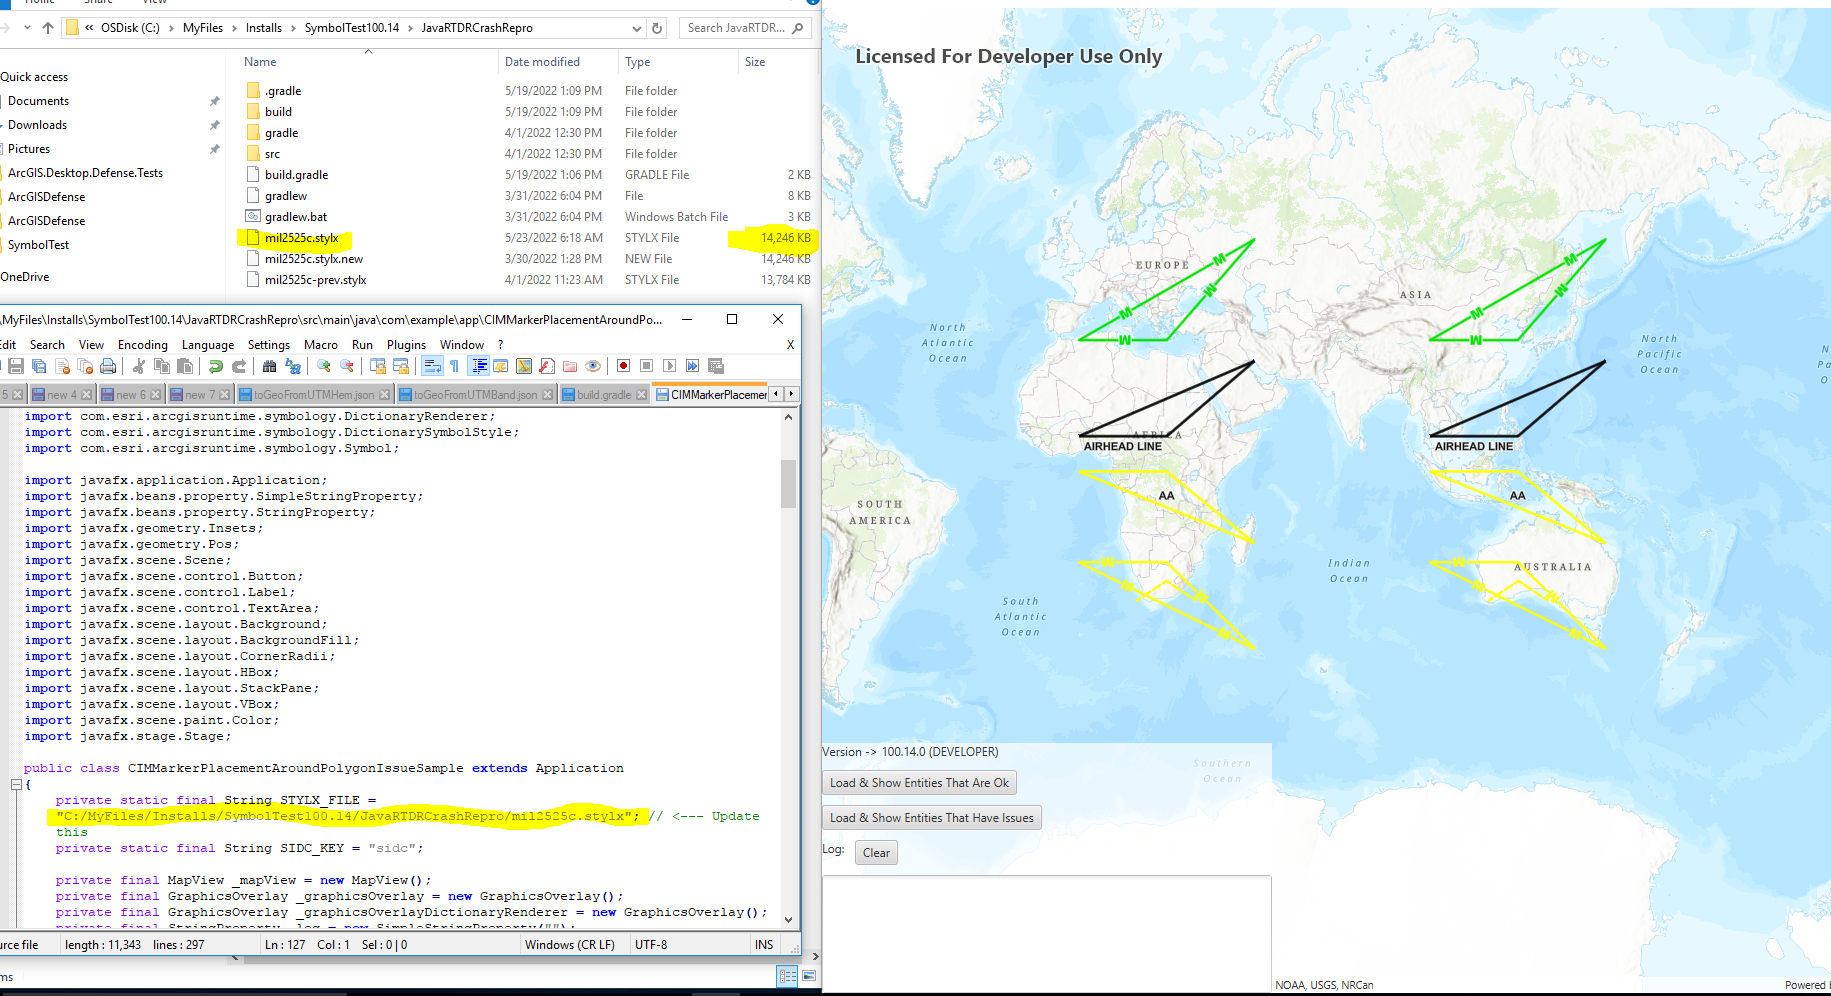This screenshot has width=1831, height=996.
Task: Click the chevron after Installs in address path
Action: tap(294, 28)
